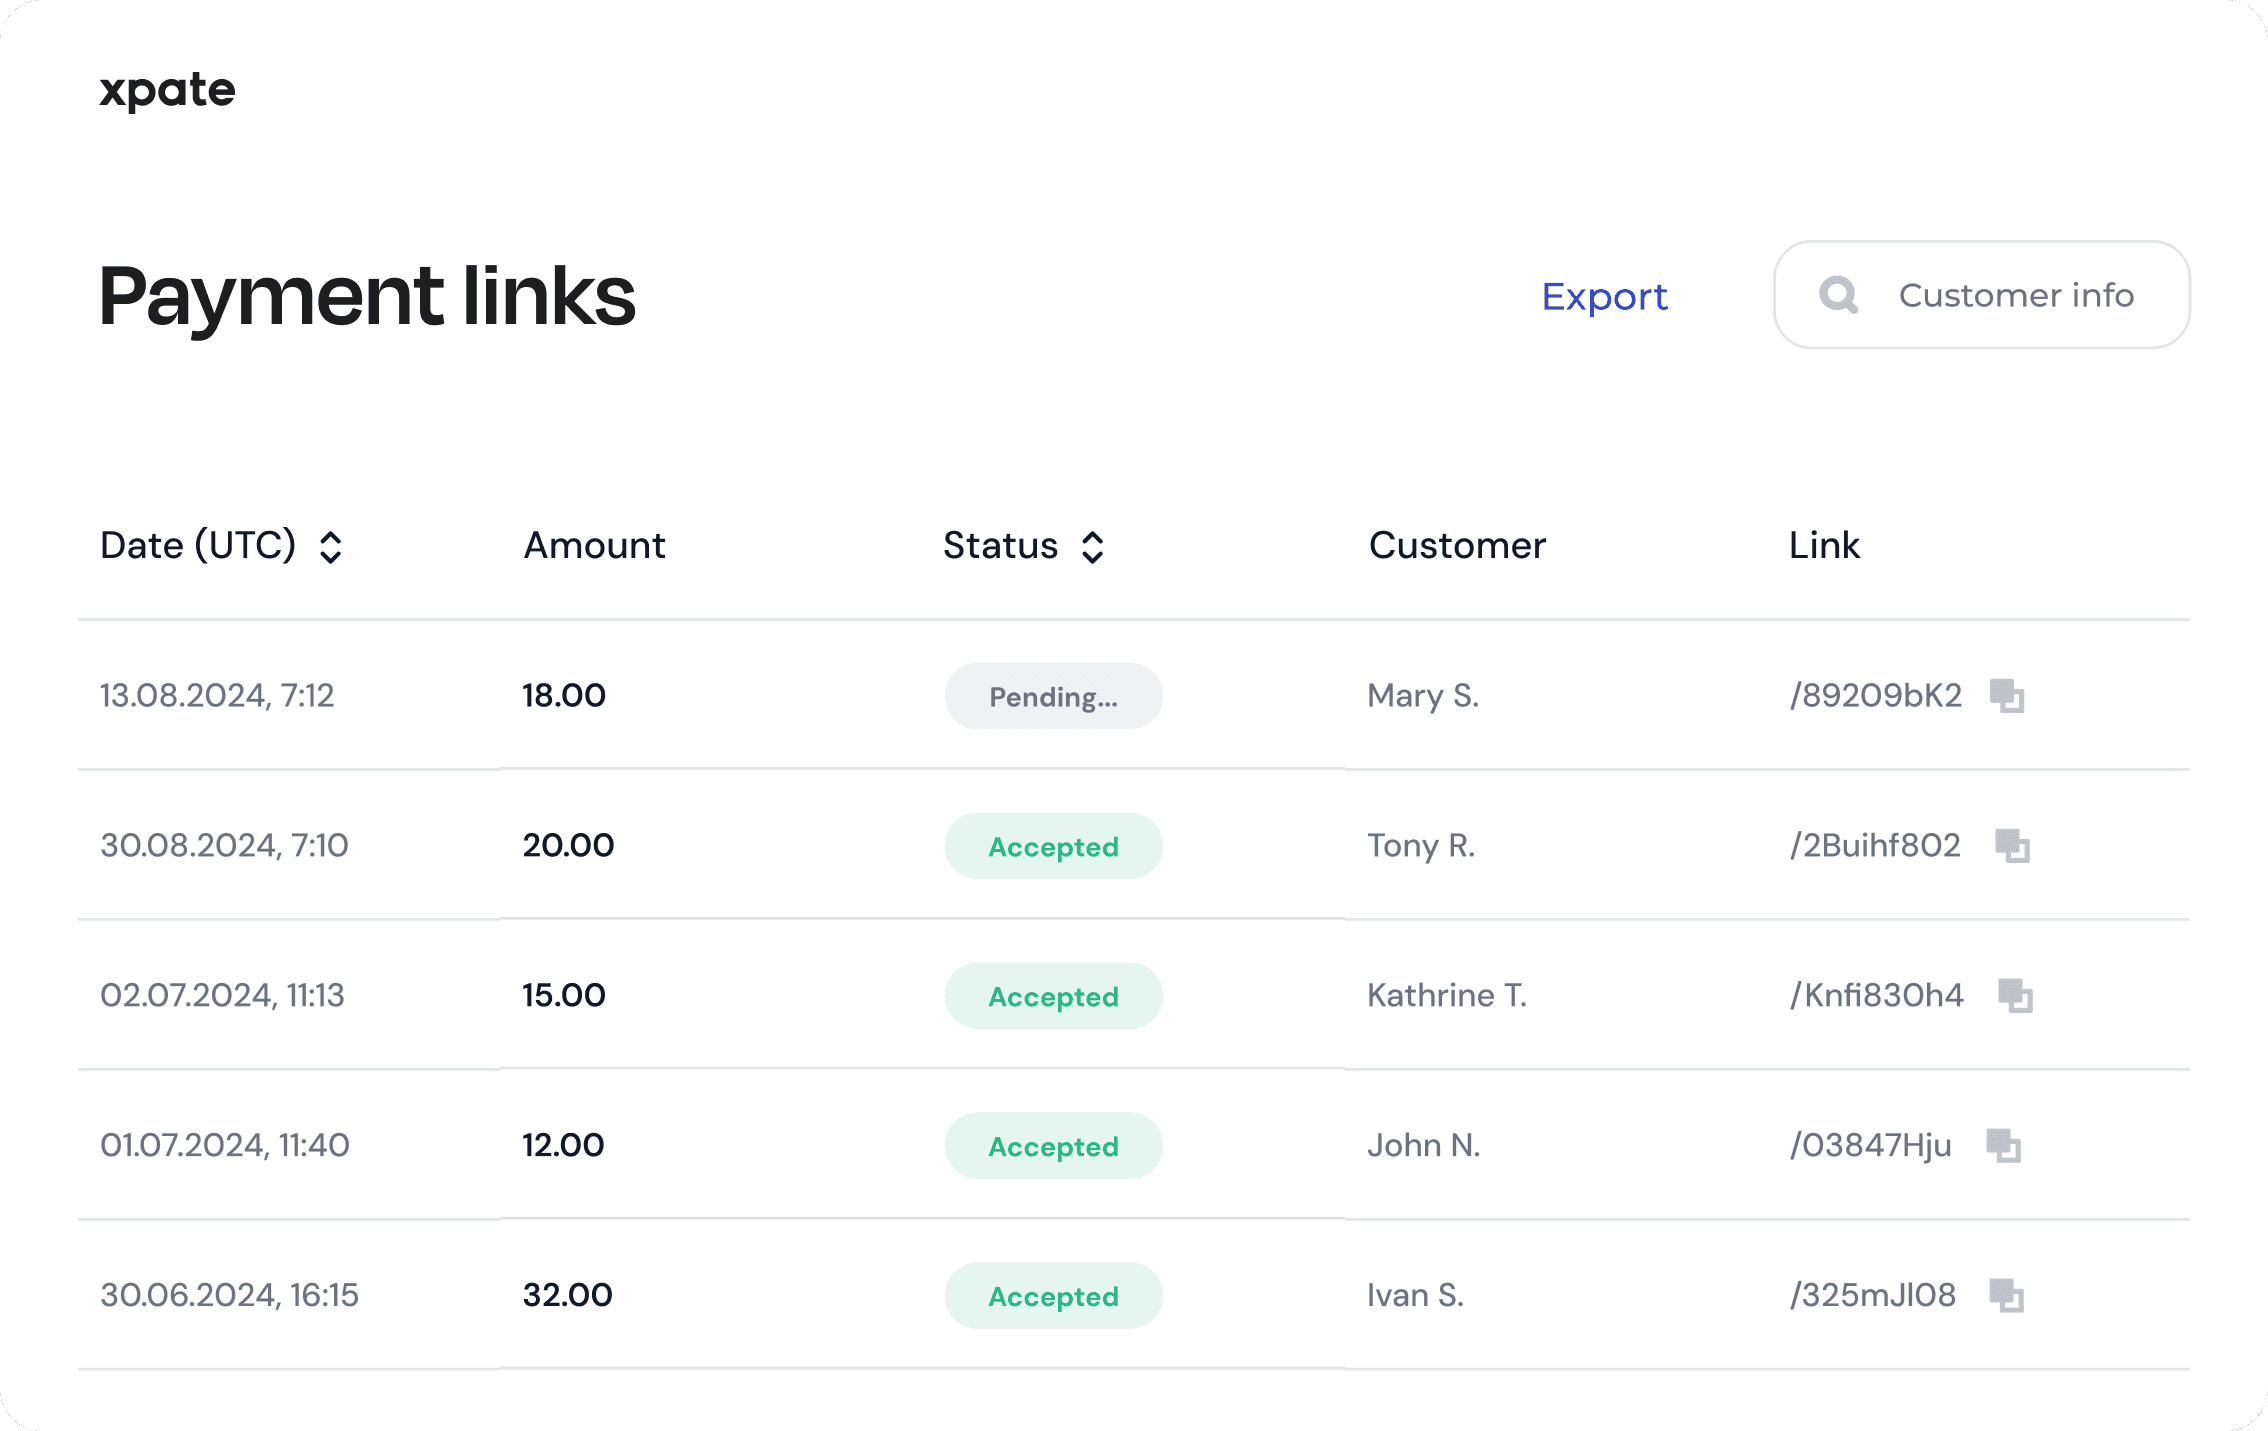Viewport: 2268px width, 1431px height.
Task: Click the Pending status badge
Action: tap(1053, 696)
